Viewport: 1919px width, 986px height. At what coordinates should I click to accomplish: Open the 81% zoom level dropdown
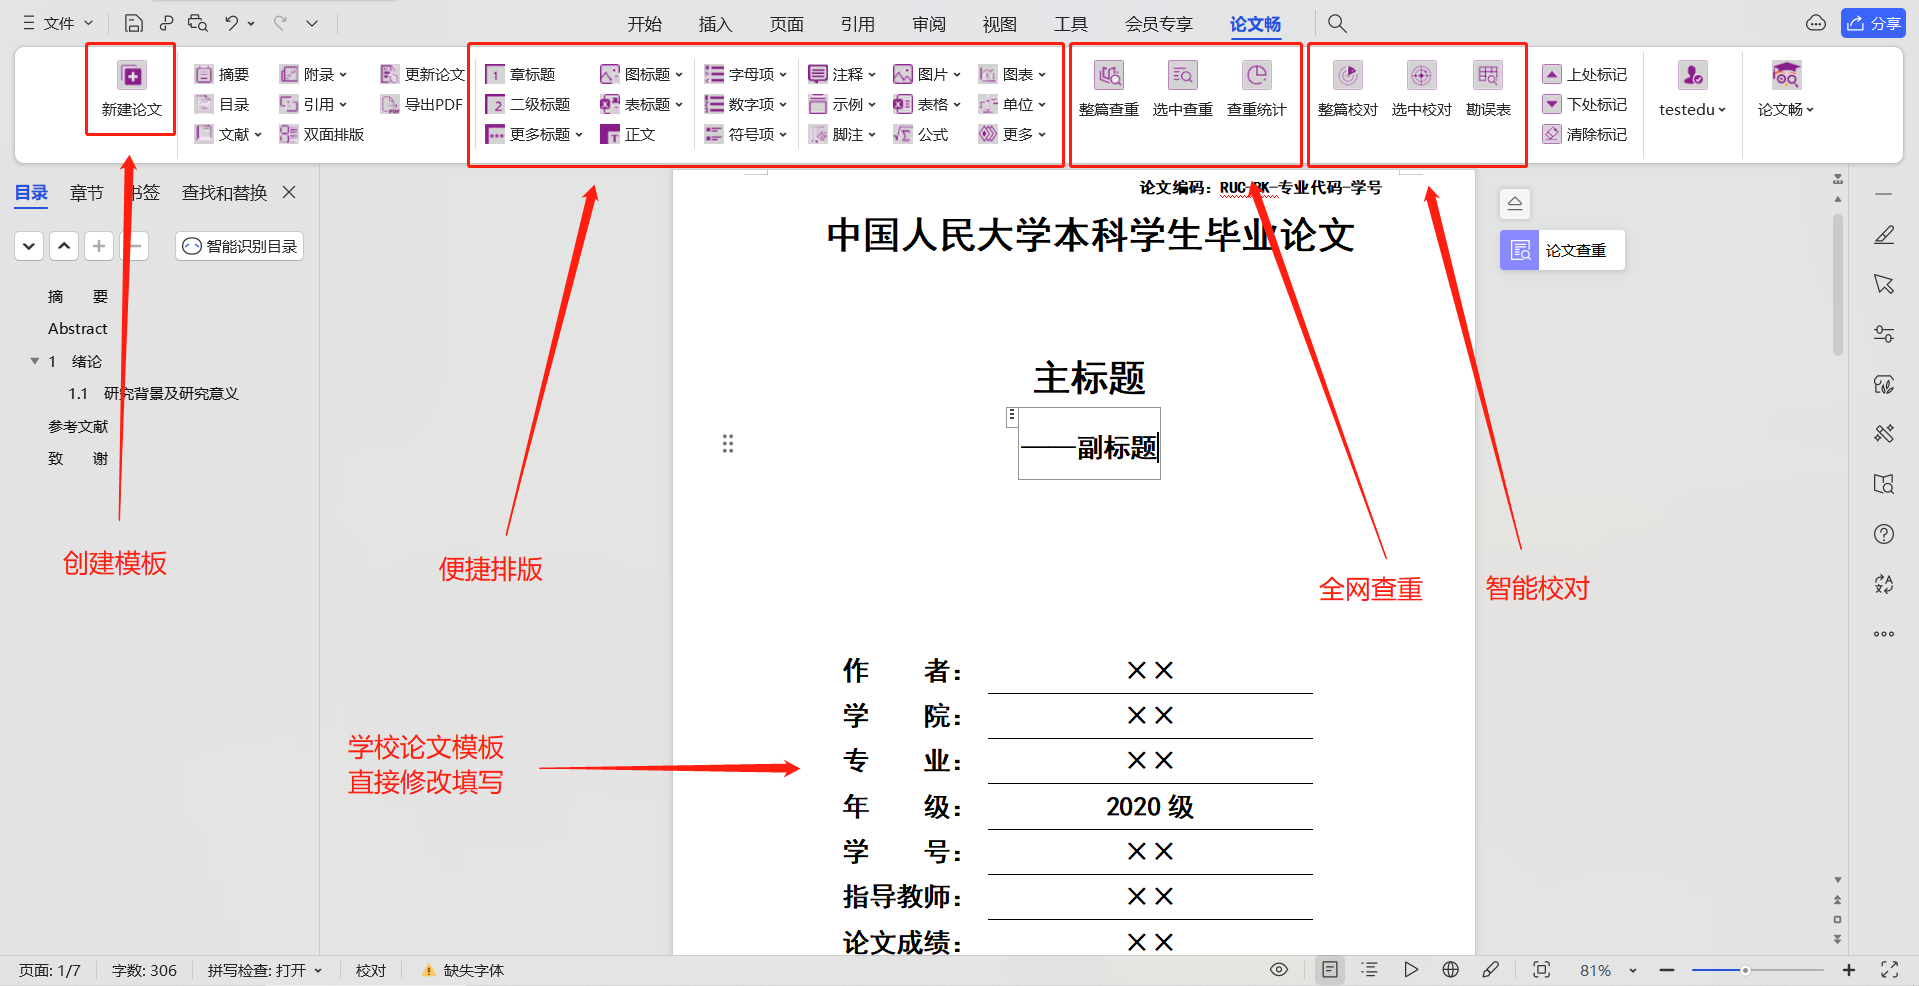pos(1604,969)
